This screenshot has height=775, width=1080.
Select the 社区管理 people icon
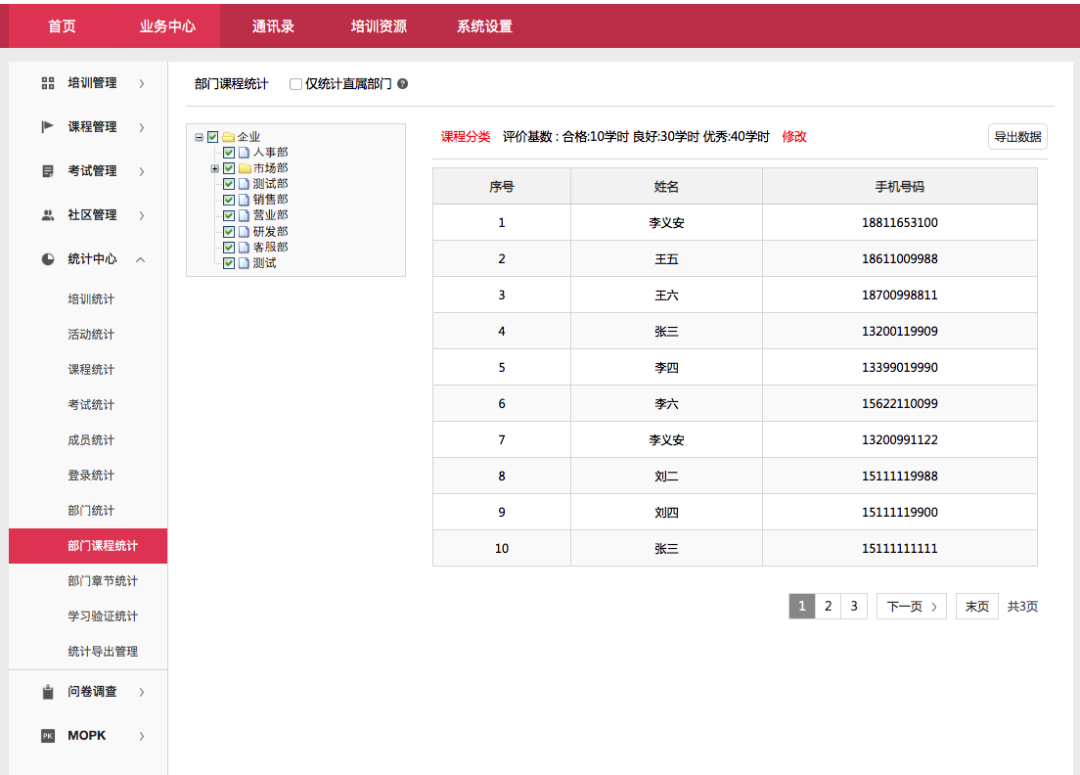[x=47, y=215]
